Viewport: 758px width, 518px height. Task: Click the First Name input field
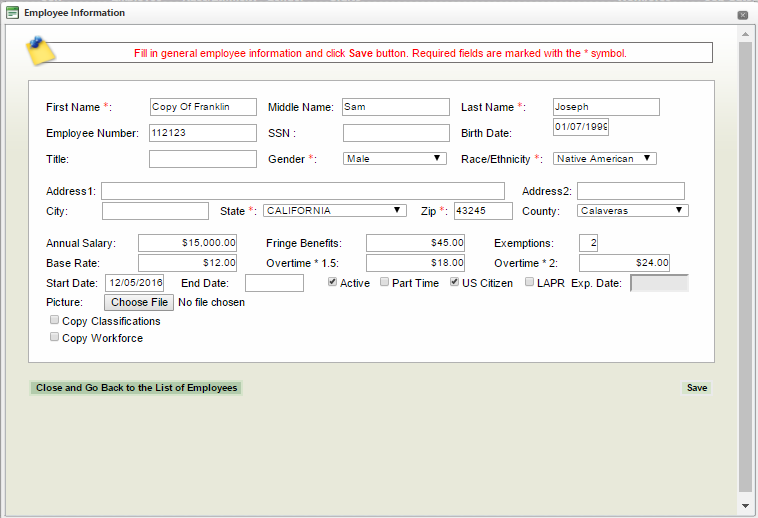tap(203, 107)
